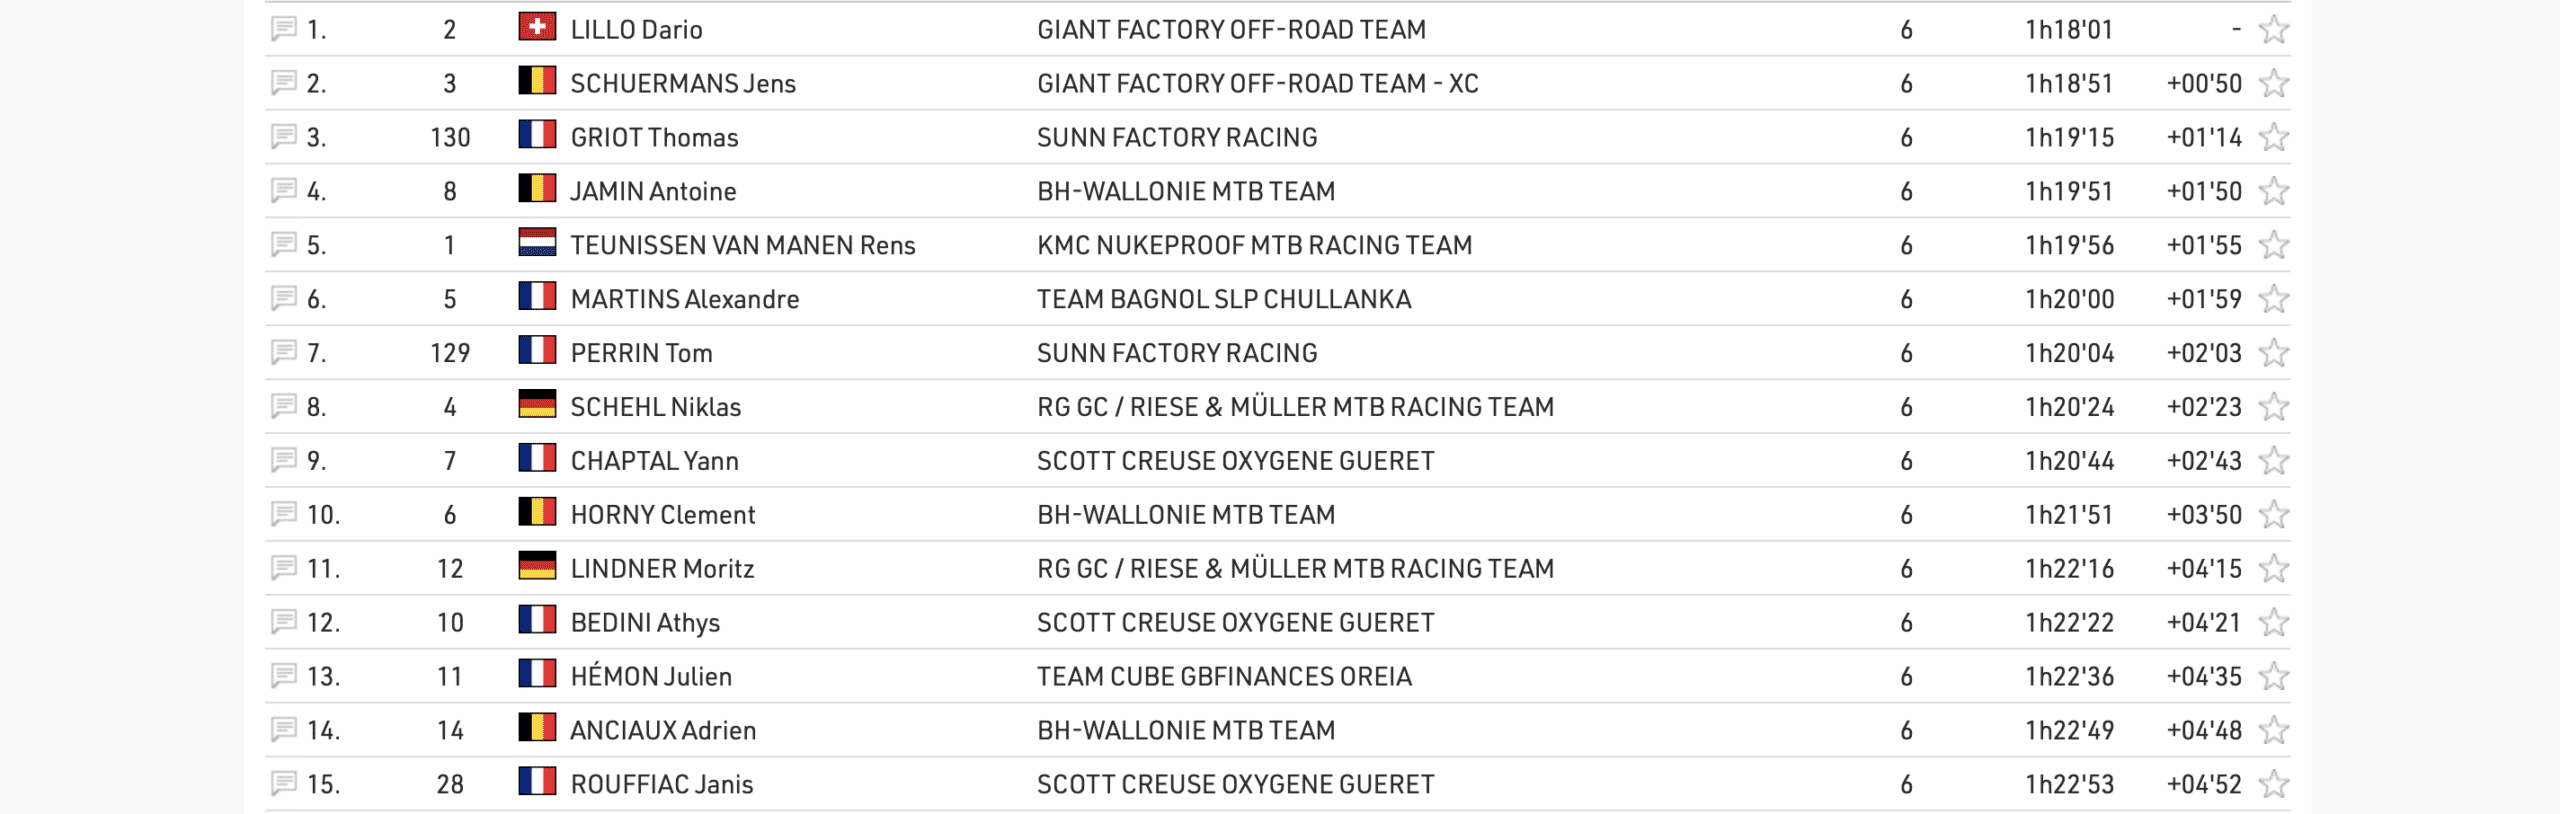2560x814 pixels.
Task: Open JAMIN Antoine rider link
Action: (x=653, y=191)
